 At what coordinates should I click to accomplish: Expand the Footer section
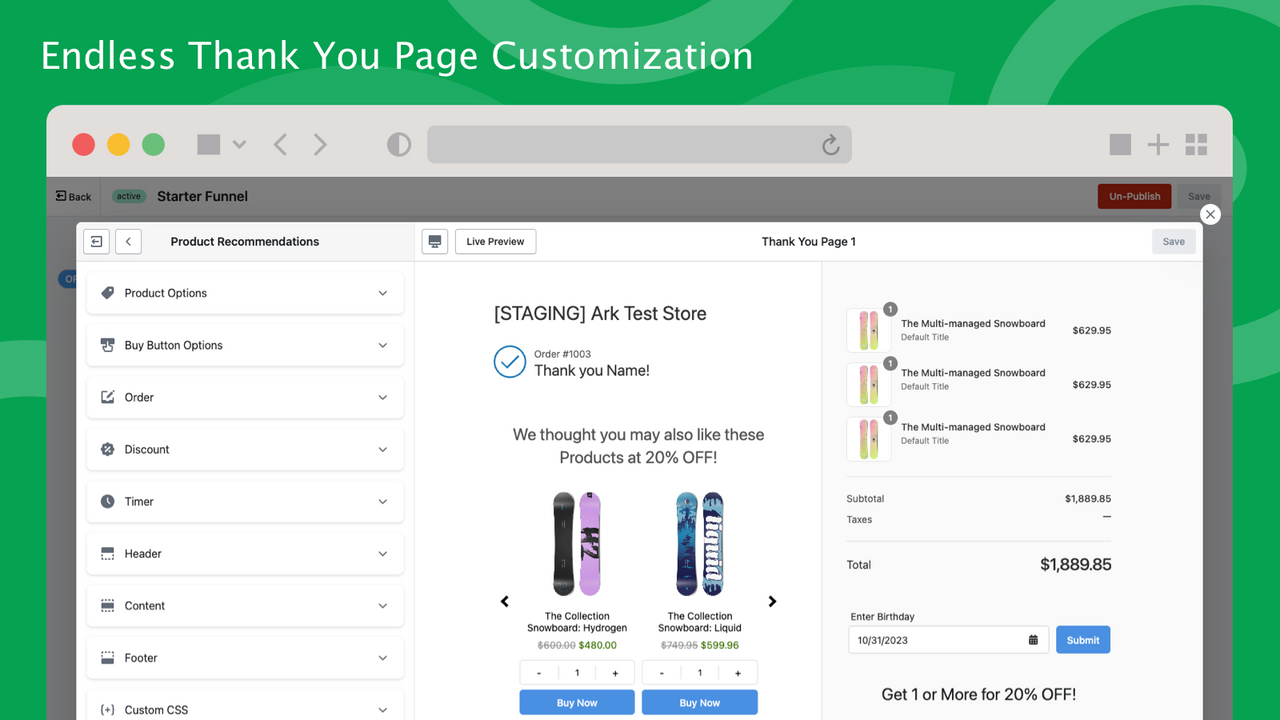point(382,657)
